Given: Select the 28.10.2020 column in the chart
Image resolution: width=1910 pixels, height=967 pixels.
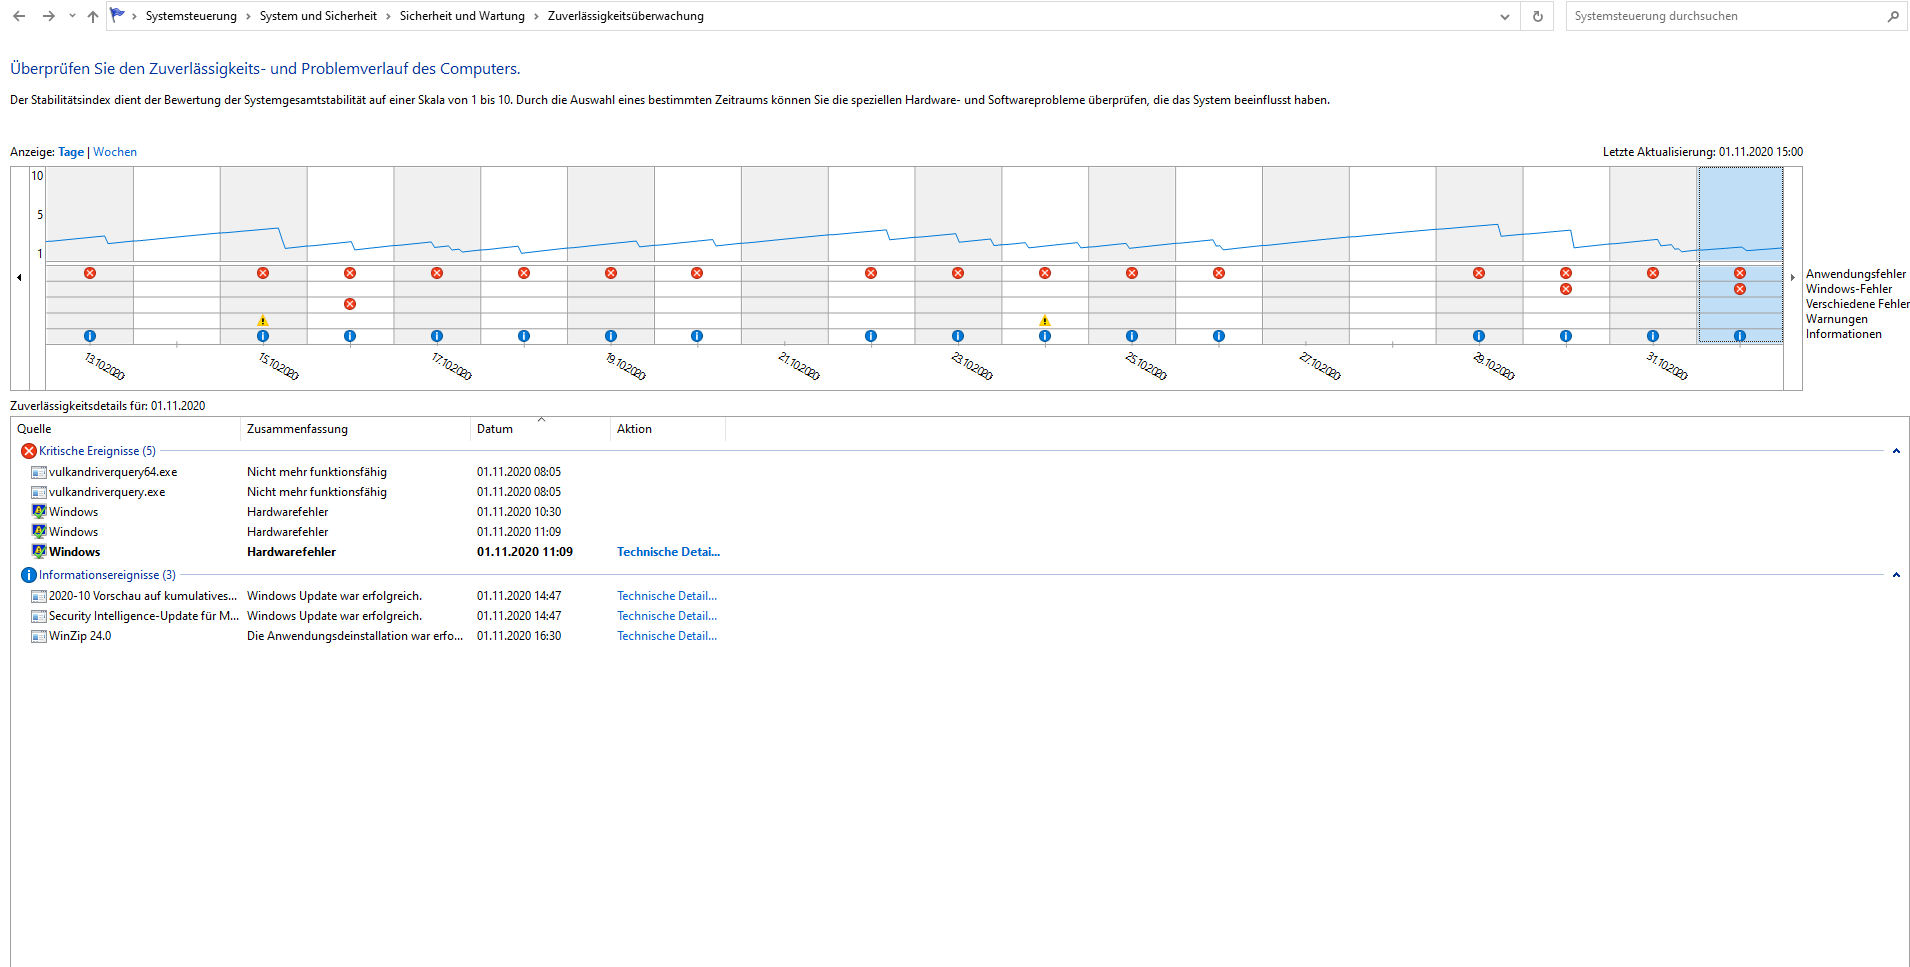Looking at the screenshot, I should click(x=1392, y=255).
